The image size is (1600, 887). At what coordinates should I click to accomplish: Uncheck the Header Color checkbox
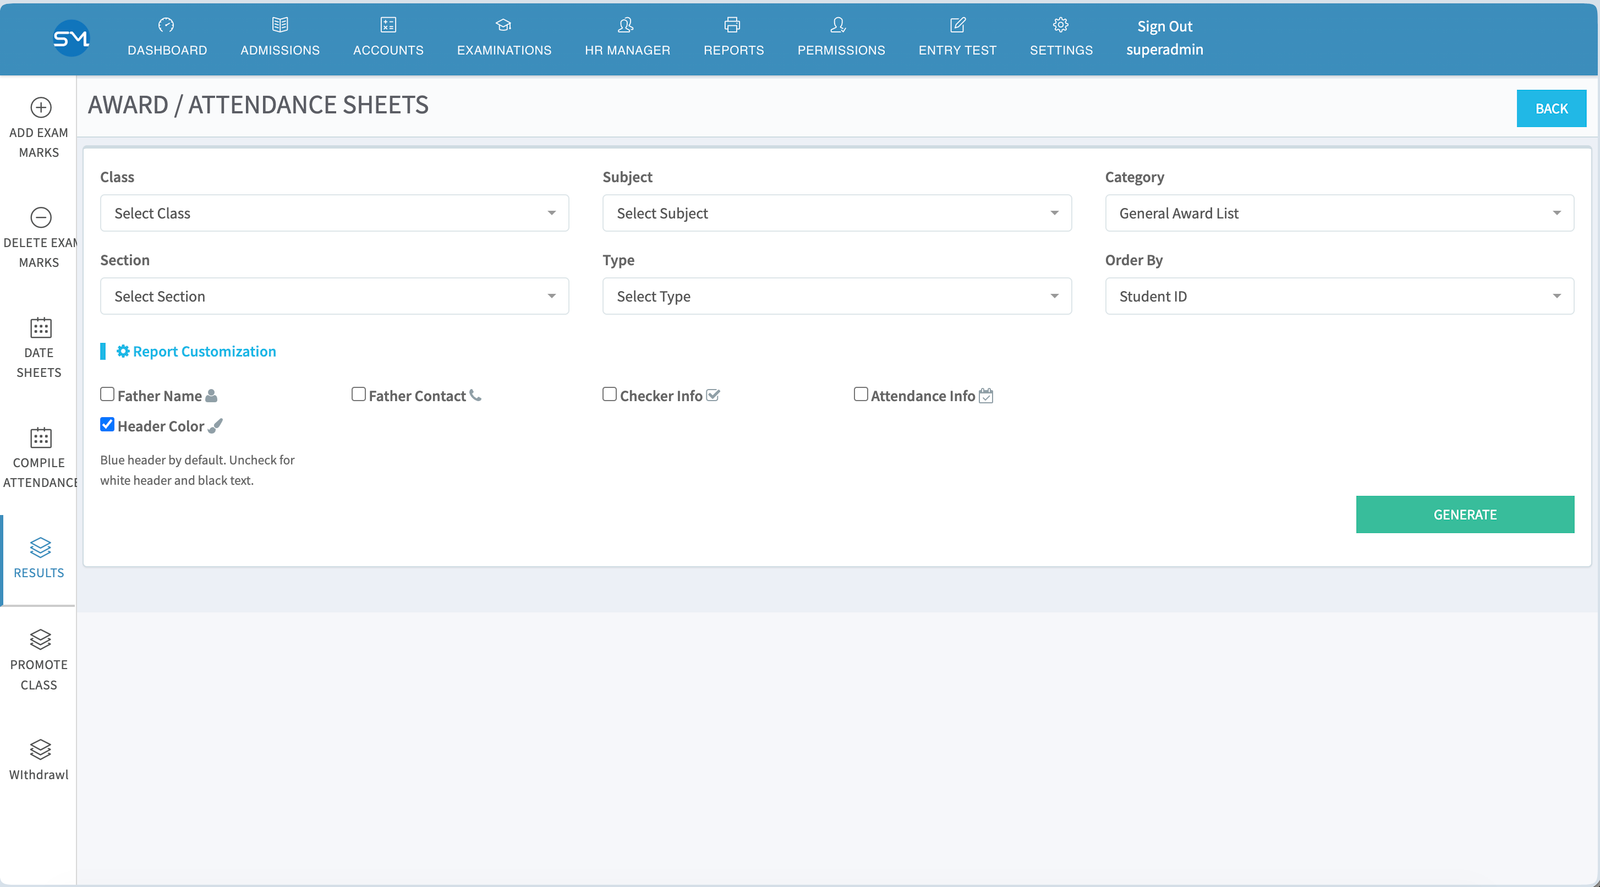[107, 424]
